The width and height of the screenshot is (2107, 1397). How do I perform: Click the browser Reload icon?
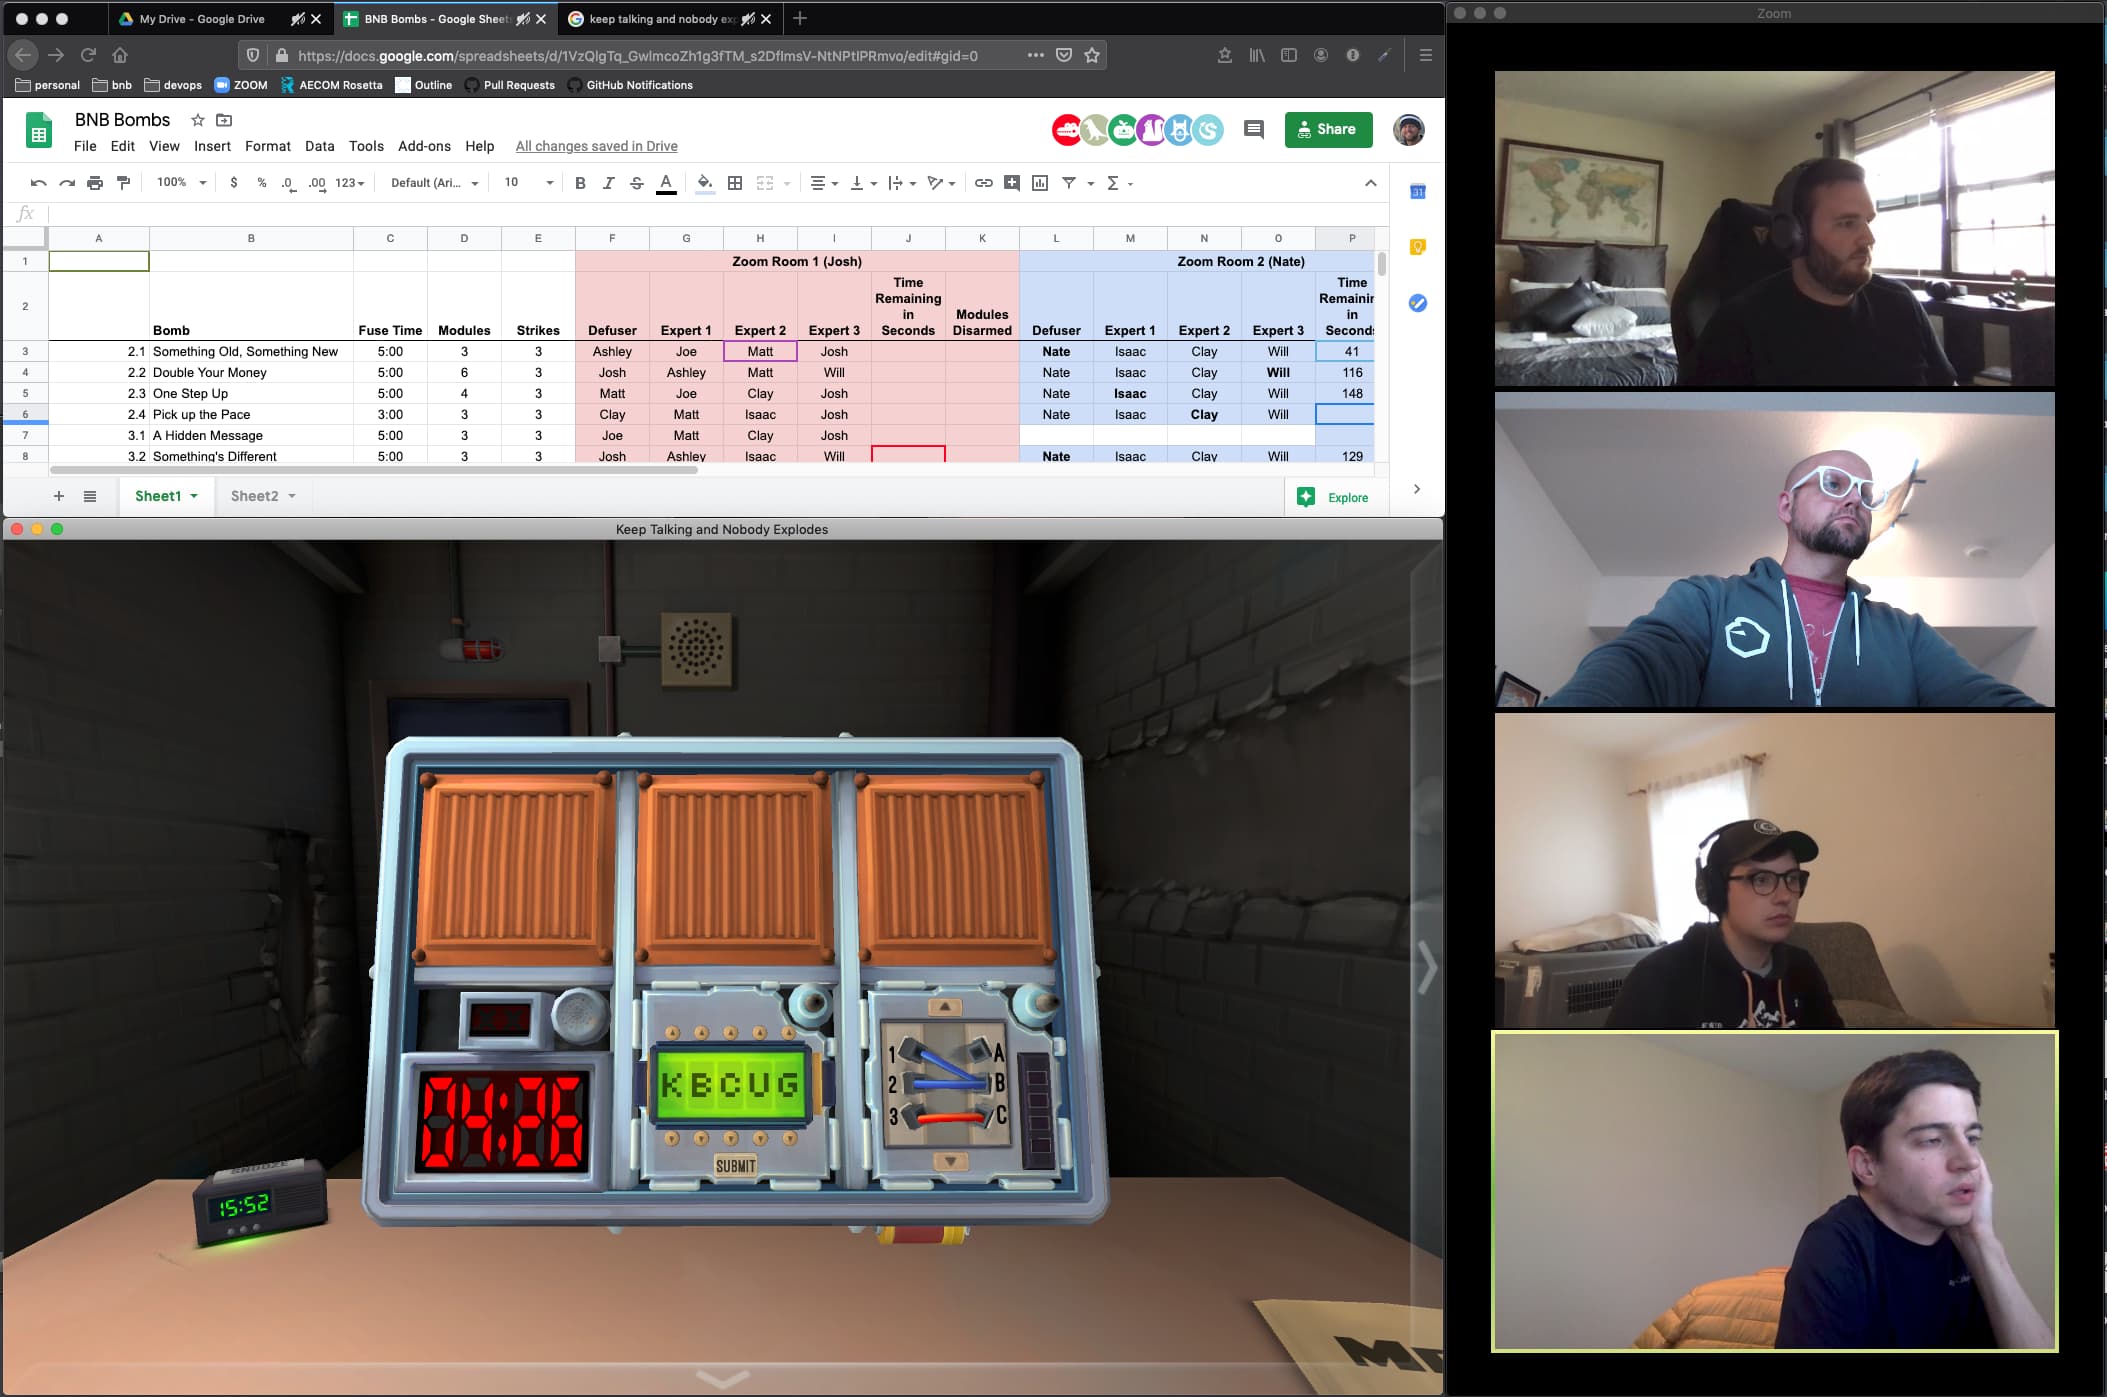88,55
